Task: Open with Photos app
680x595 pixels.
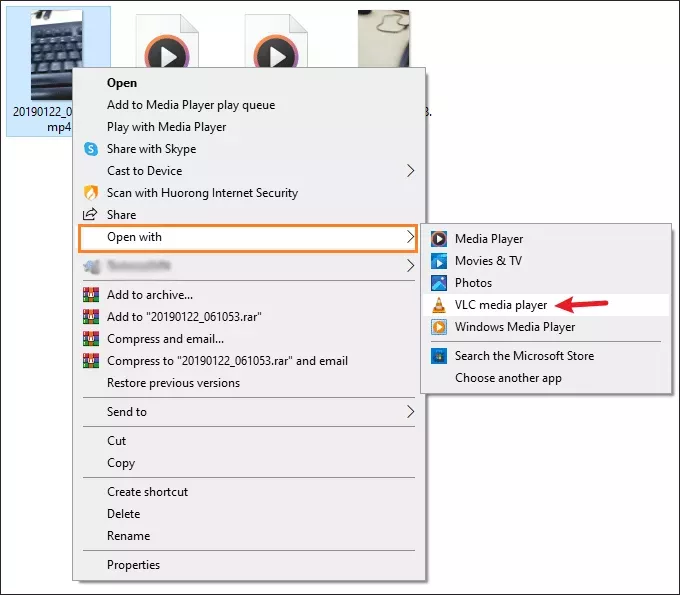Action: (x=546, y=283)
